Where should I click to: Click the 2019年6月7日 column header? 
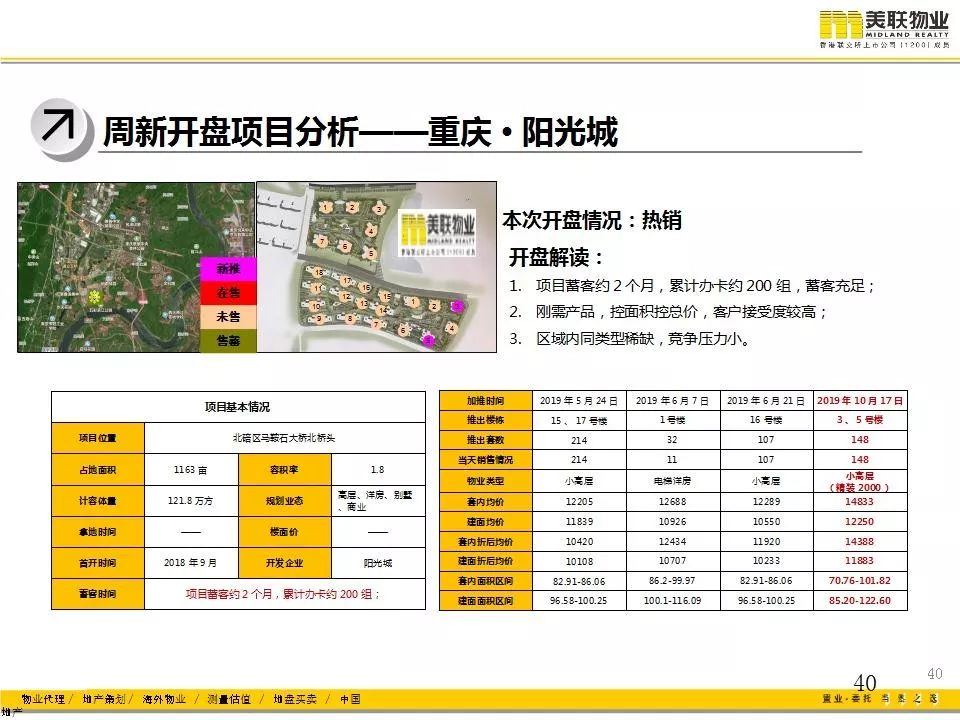(673, 401)
